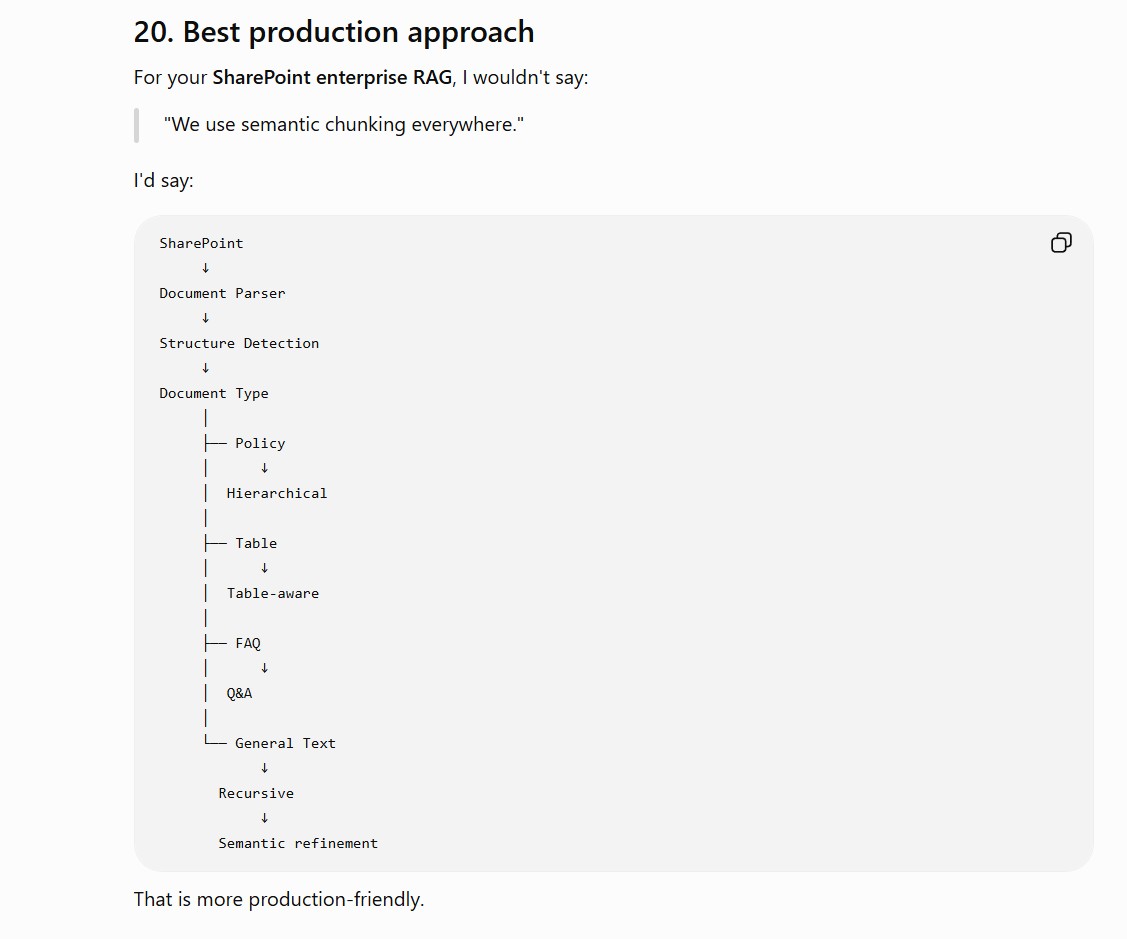The height and width of the screenshot is (939, 1127).
Task: Click 'That is more production-friendly' sentence
Action: click(x=279, y=899)
